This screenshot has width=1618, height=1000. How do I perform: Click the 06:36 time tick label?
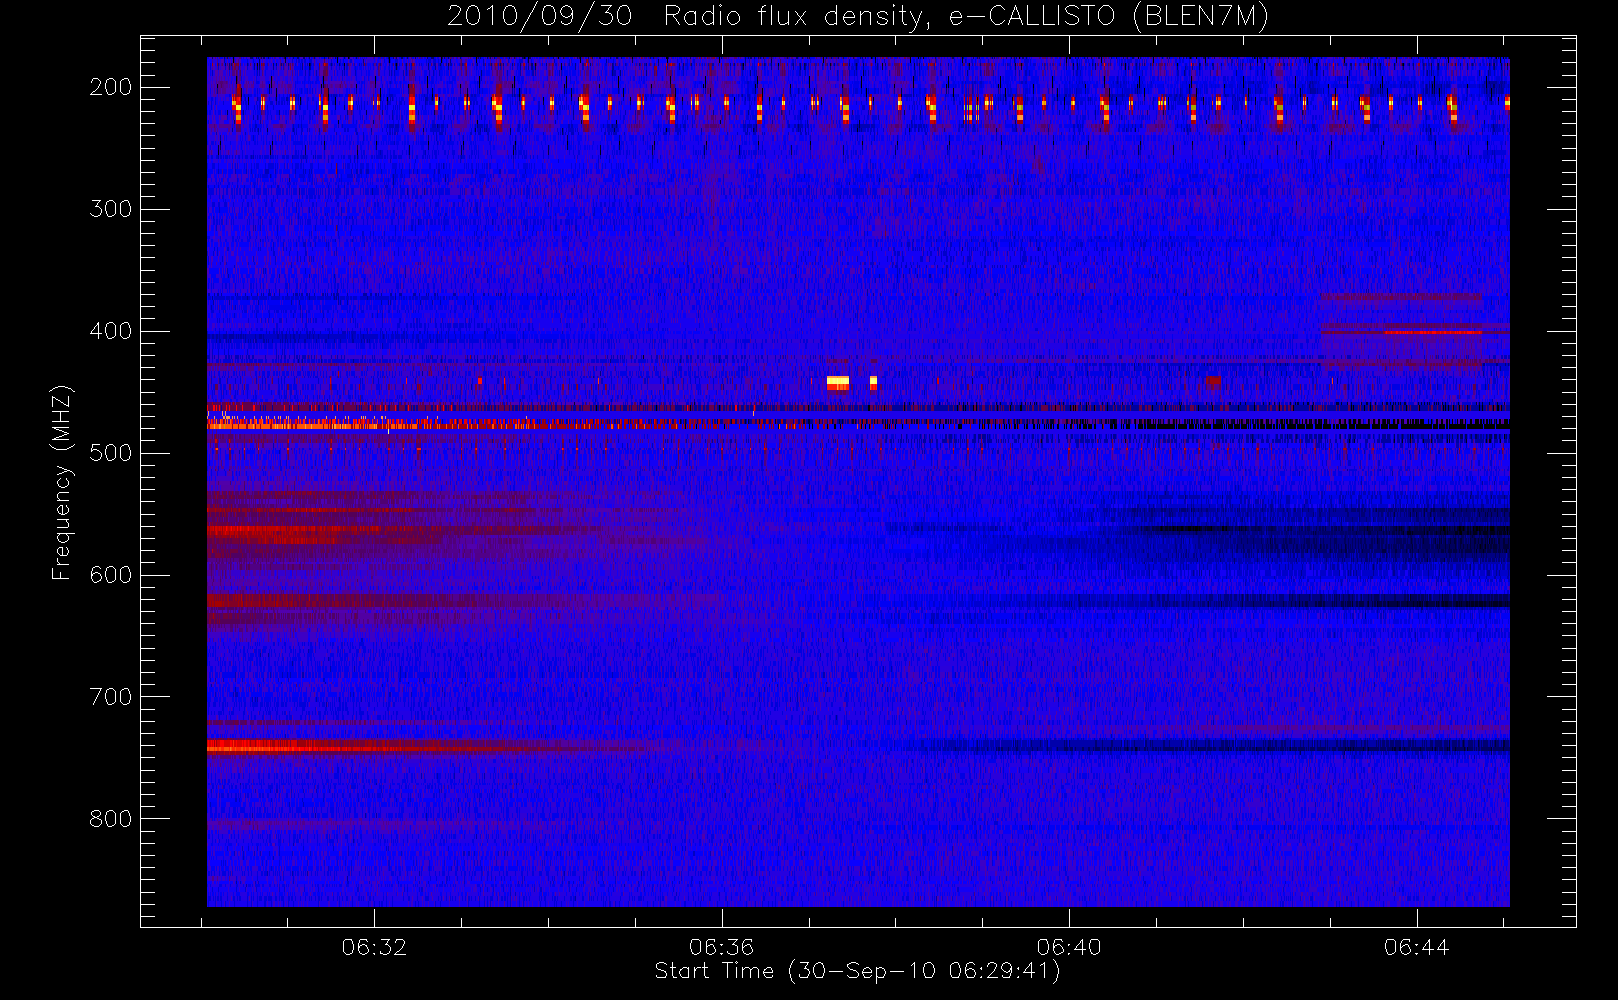tap(721, 947)
